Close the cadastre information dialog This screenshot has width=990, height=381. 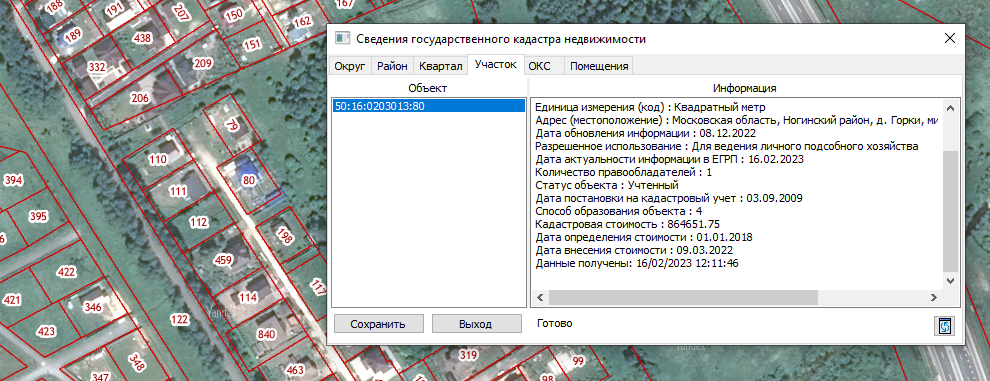[949, 39]
